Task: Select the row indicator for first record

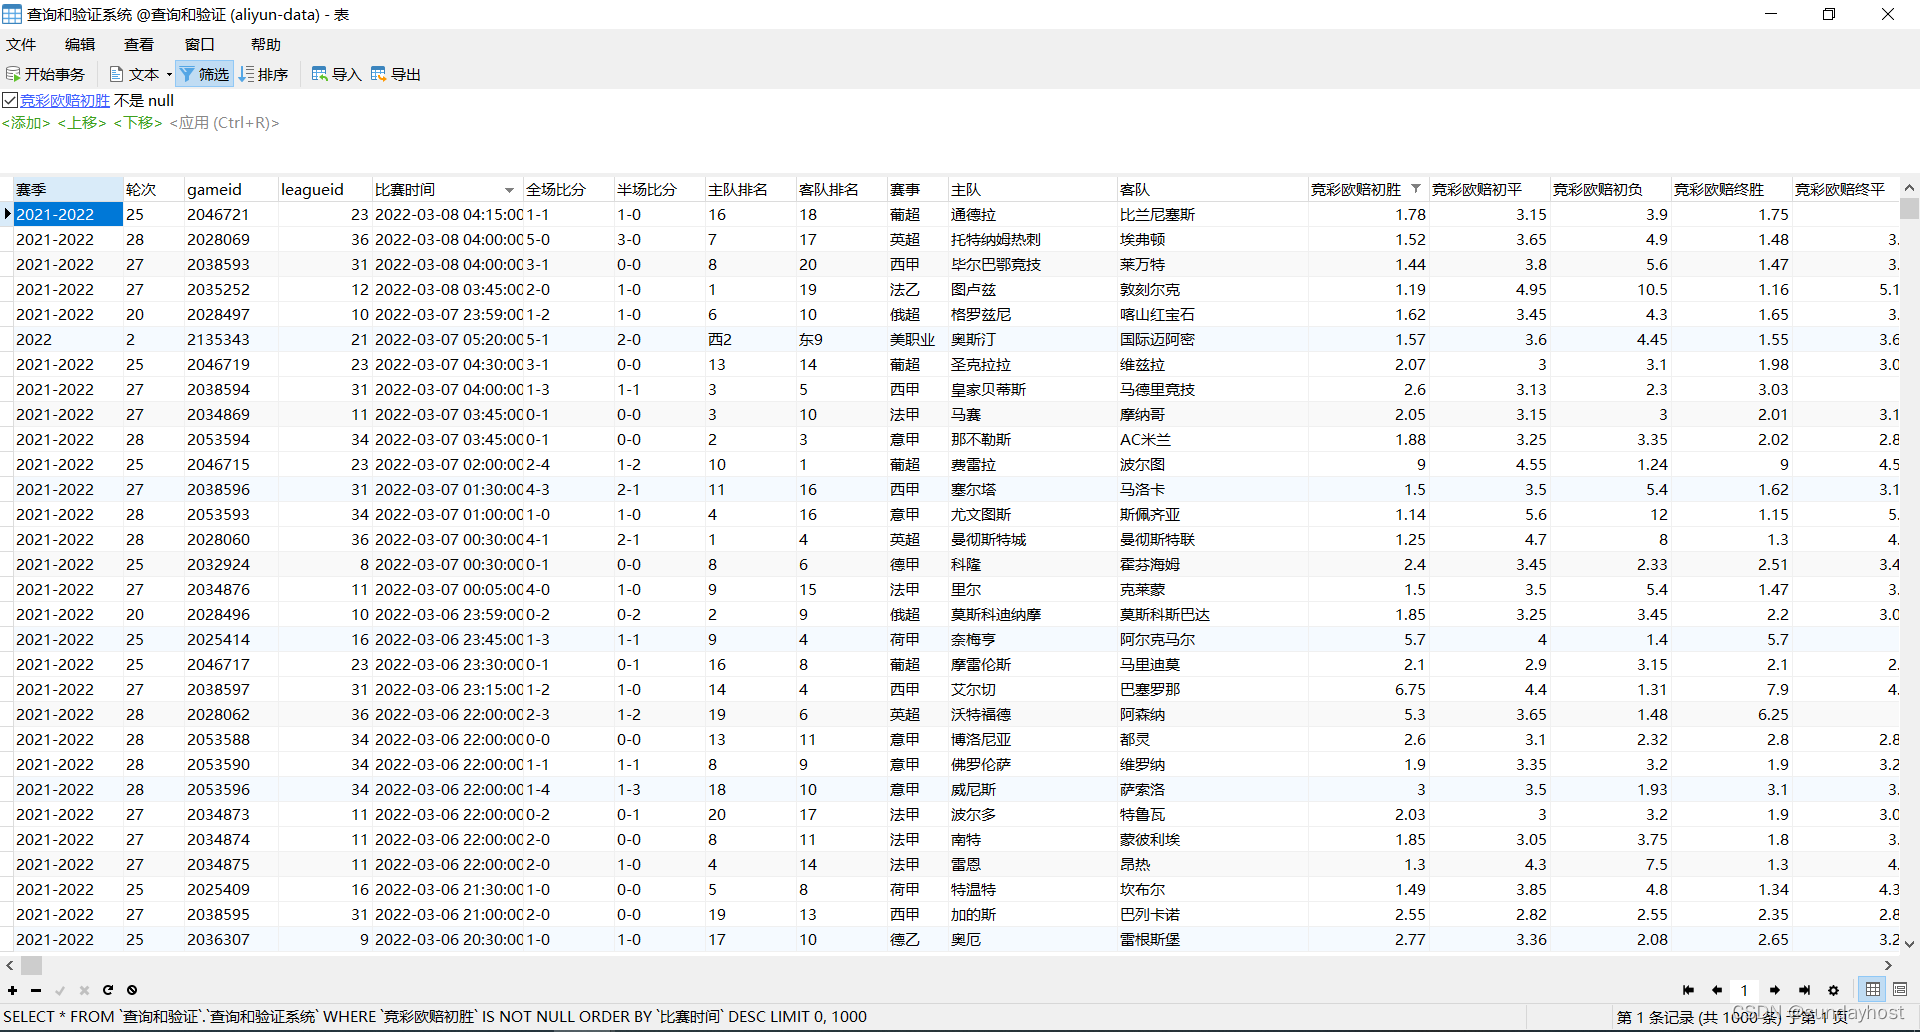Action: coord(7,214)
